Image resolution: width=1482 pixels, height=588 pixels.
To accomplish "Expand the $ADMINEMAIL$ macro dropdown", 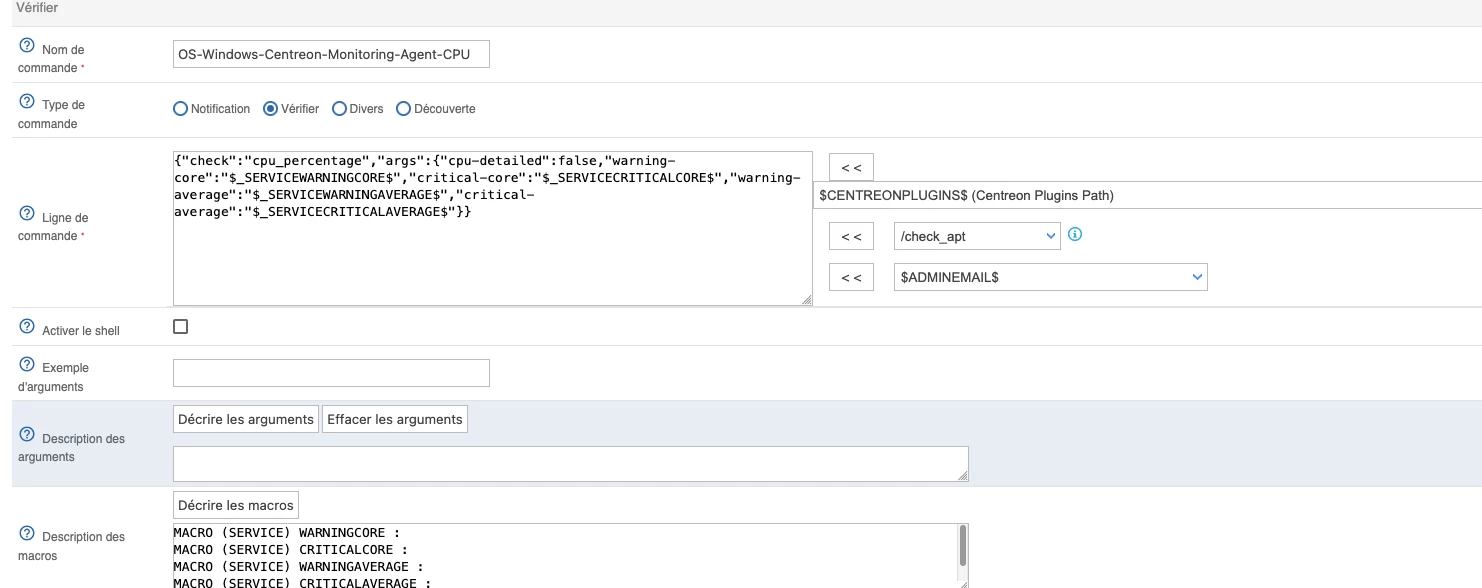I will (x=1050, y=278).
